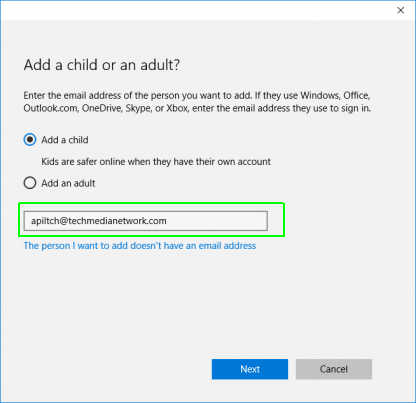Click the 'Add a child' label text
Screen dimensions: 416x403
pos(65,140)
